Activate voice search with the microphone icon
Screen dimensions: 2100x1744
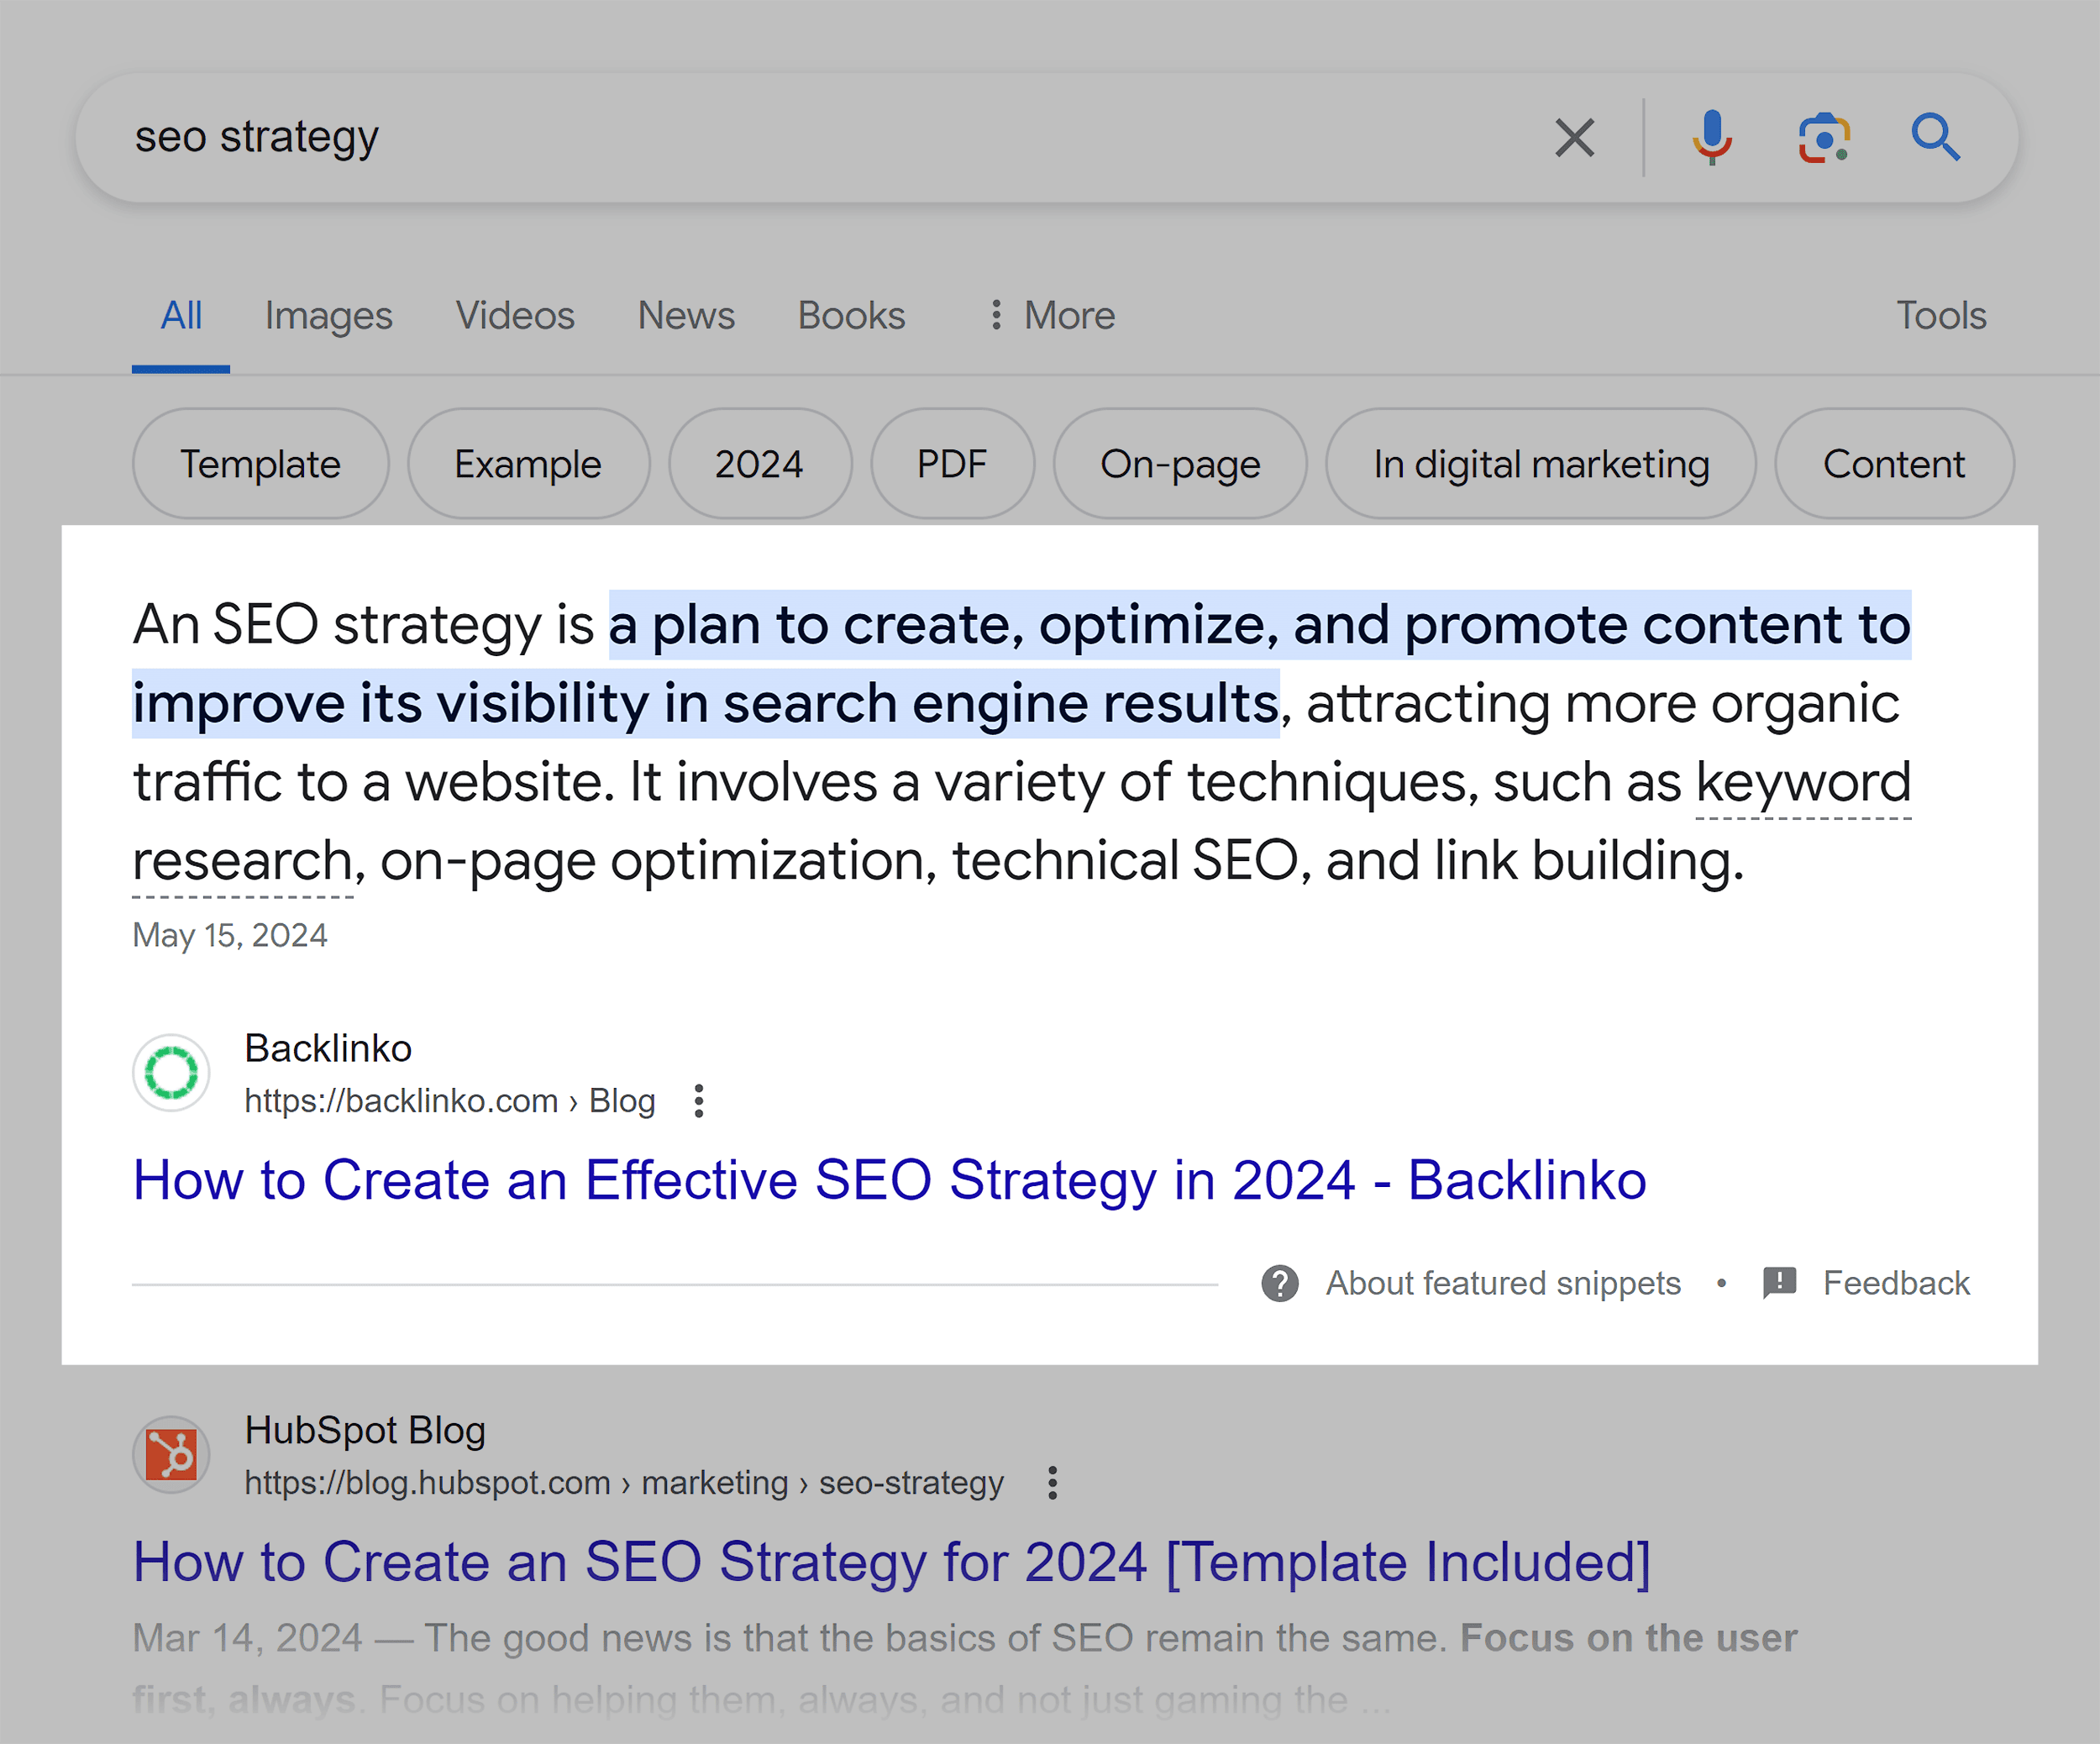pos(1712,137)
